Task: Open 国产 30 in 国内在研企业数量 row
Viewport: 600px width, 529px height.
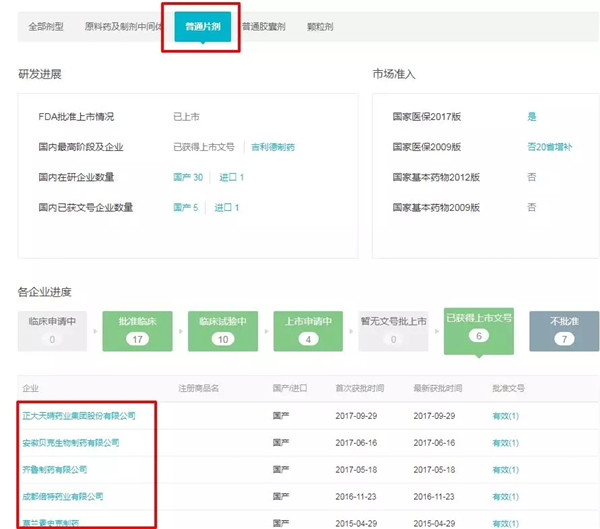Action: (188, 177)
